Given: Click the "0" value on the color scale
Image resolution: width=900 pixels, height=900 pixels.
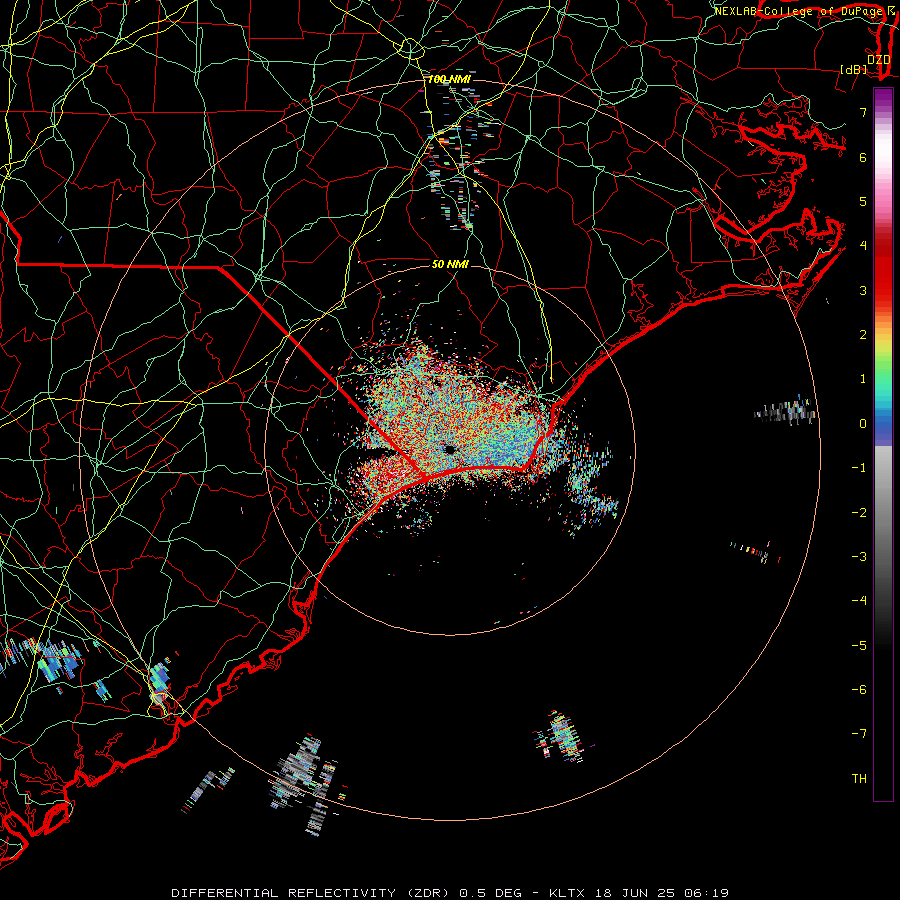Looking at the screenshot, I should (x=863, y=424).
